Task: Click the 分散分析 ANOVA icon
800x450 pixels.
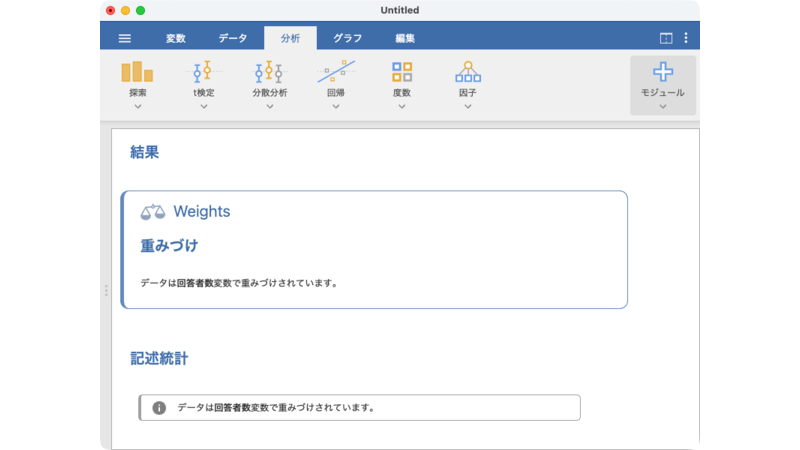Action: tap(269, 72)
